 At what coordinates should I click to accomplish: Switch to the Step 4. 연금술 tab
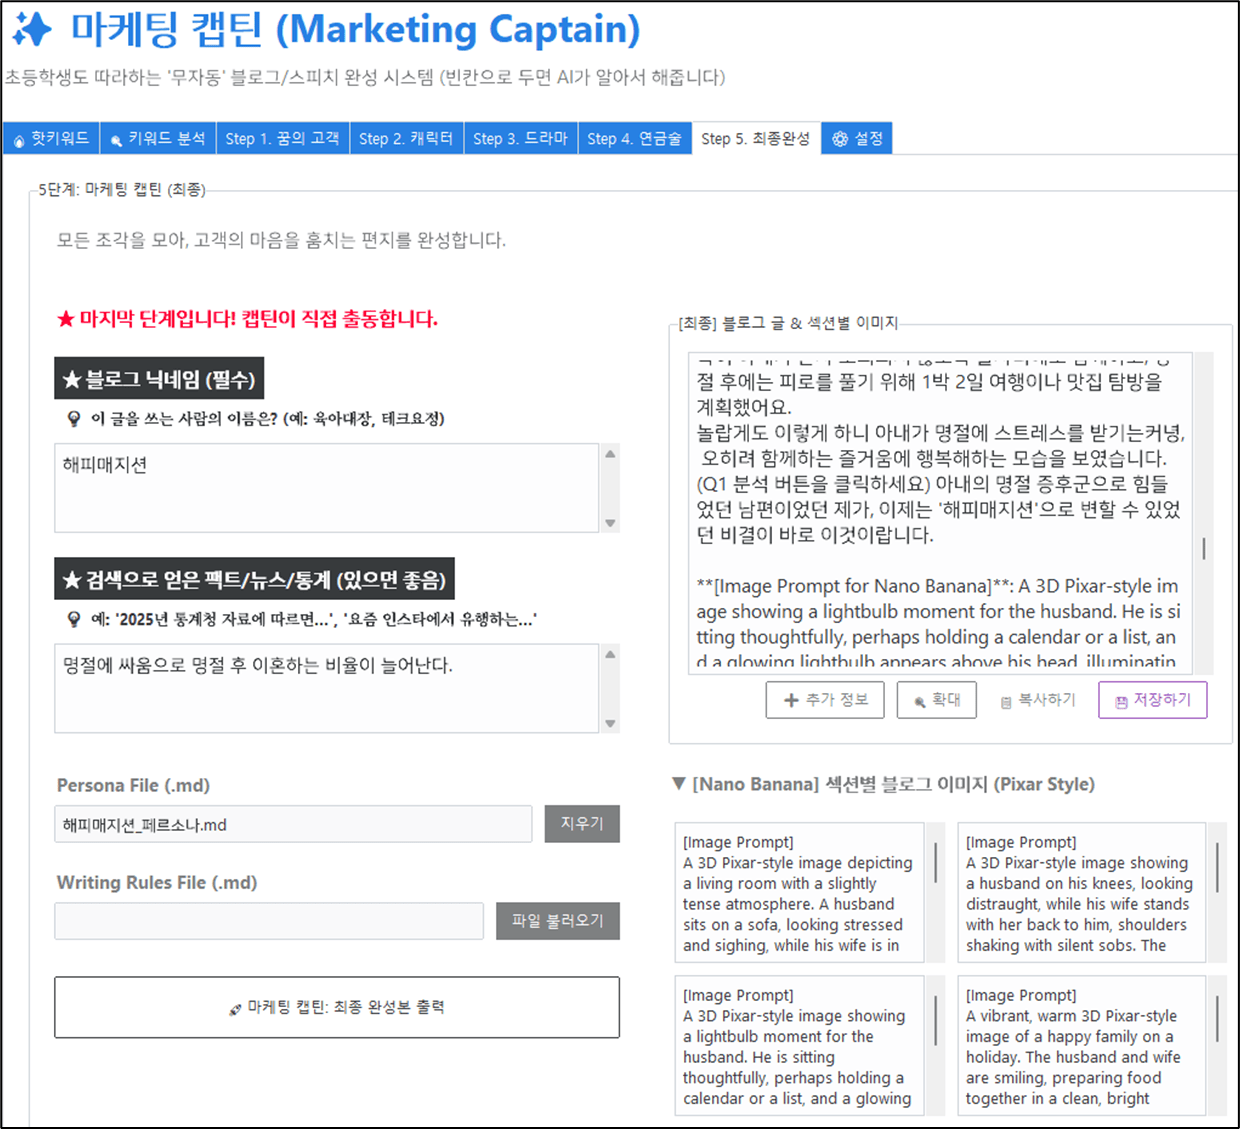[x=635, y=138]
